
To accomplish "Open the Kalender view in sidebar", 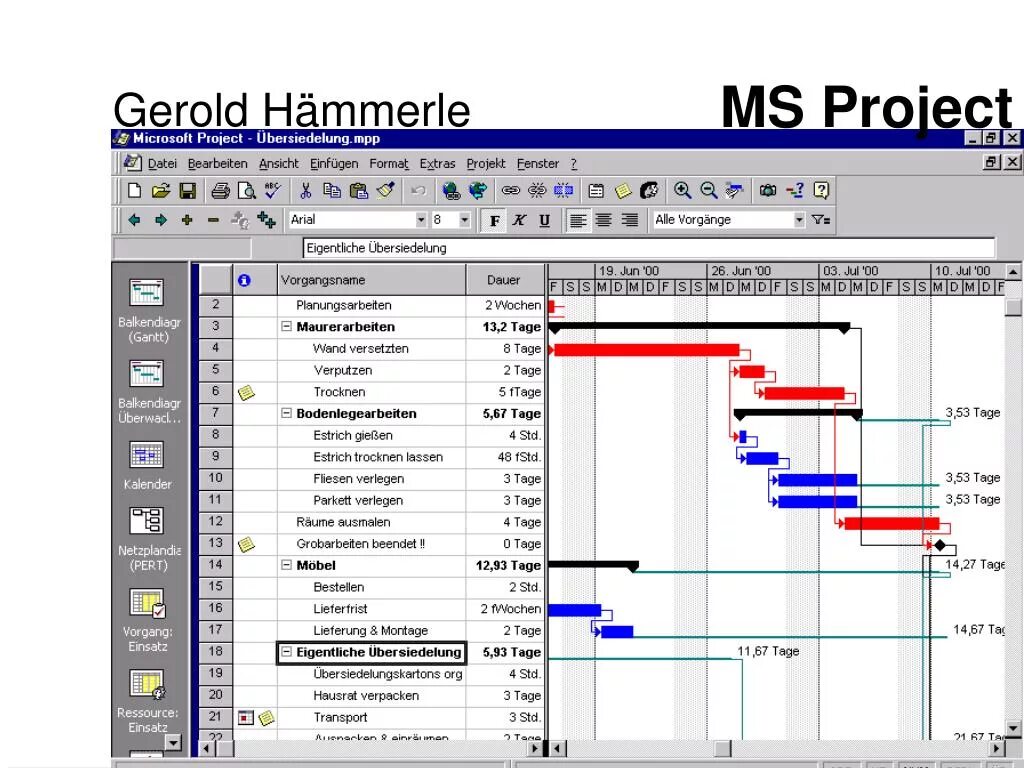I will tap(147, 466).
